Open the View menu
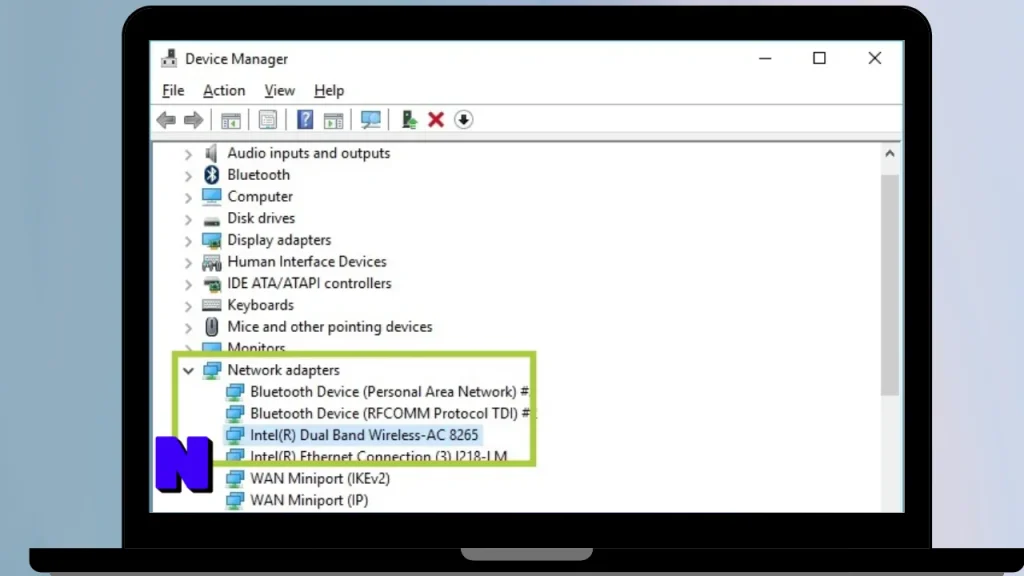1024x576 pixels. (280, 91)
